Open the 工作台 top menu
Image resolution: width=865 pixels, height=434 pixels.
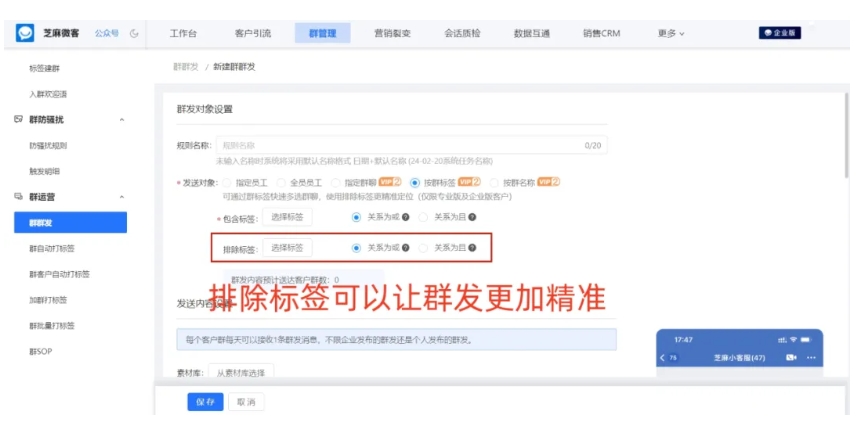coord(183,34)
